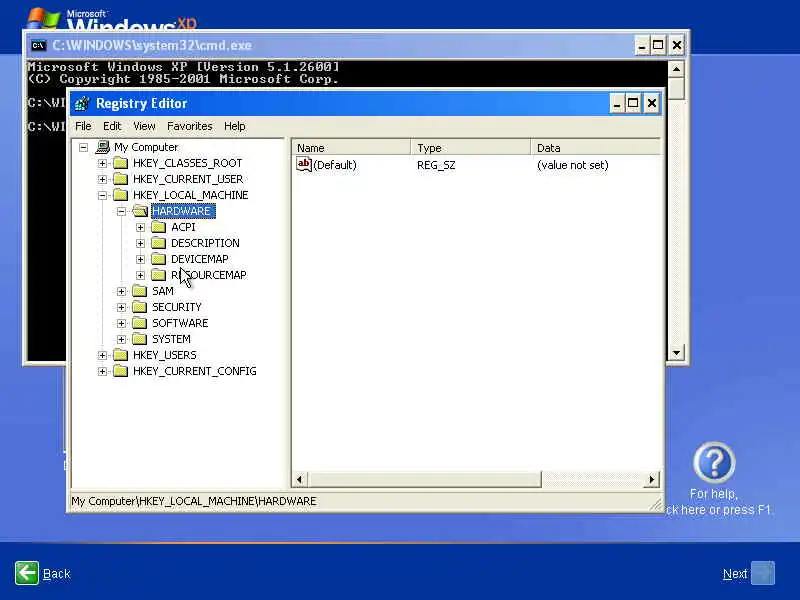Screen dimensions: 800x600
Task: Expand the DESCRIPTION key node
Action: click(140, 243)
